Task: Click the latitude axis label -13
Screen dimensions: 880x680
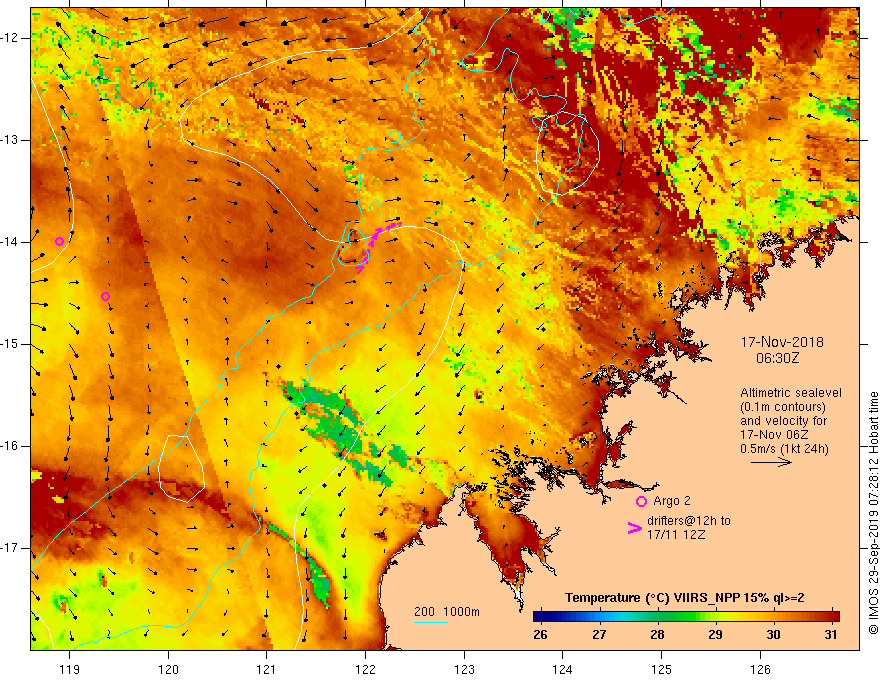Action: pos(10,140)
